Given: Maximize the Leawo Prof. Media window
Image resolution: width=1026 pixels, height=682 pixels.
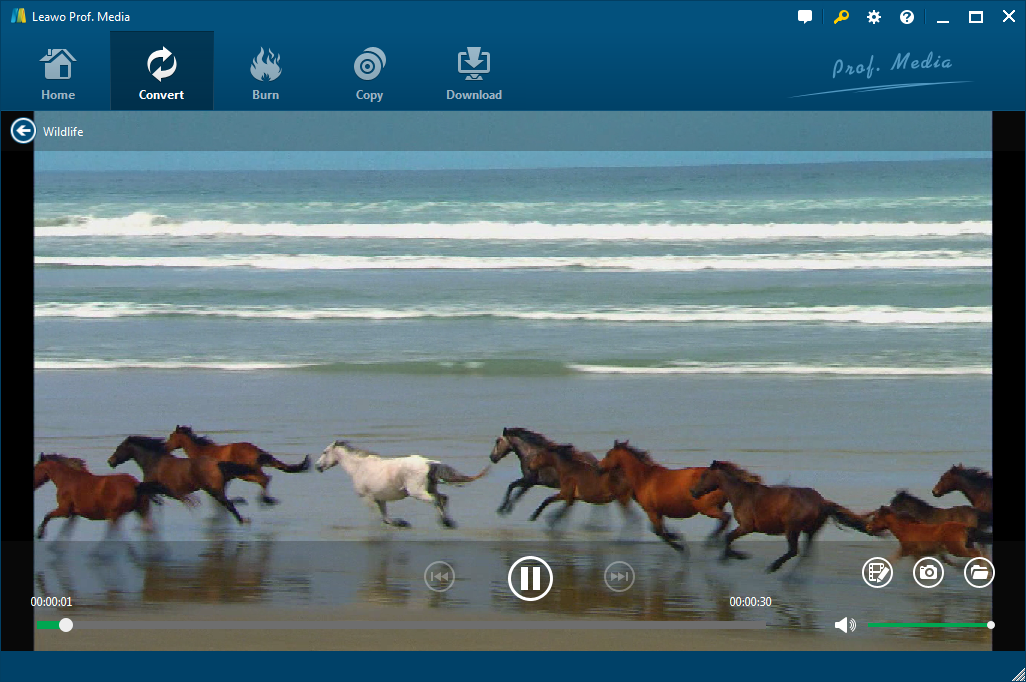Looking at the screenshot, I should [976, 17].
